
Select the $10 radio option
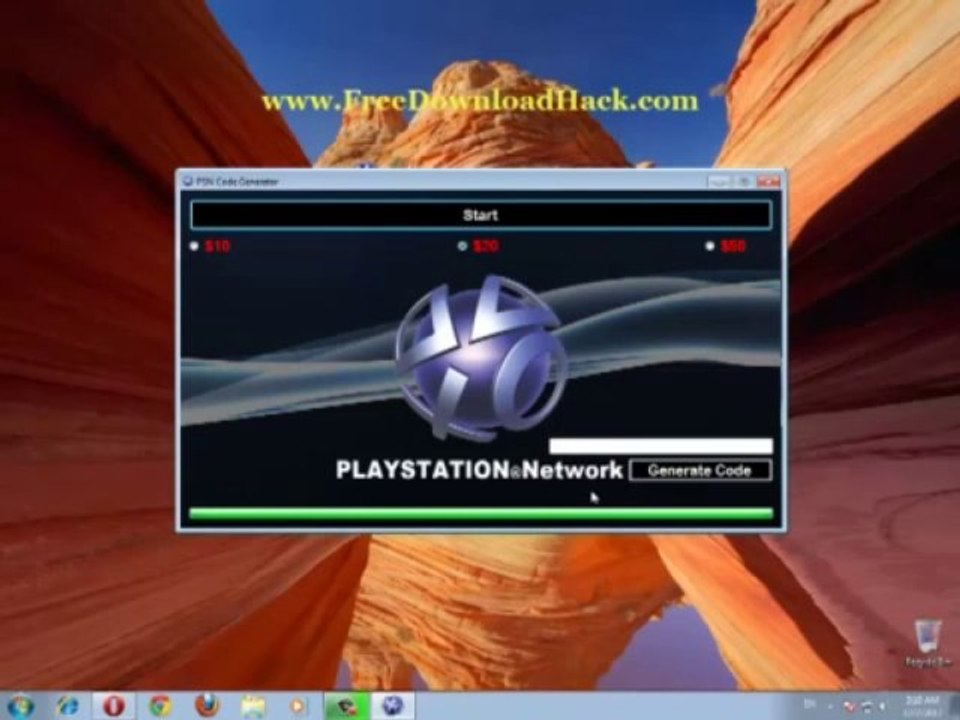click(195, 246)
